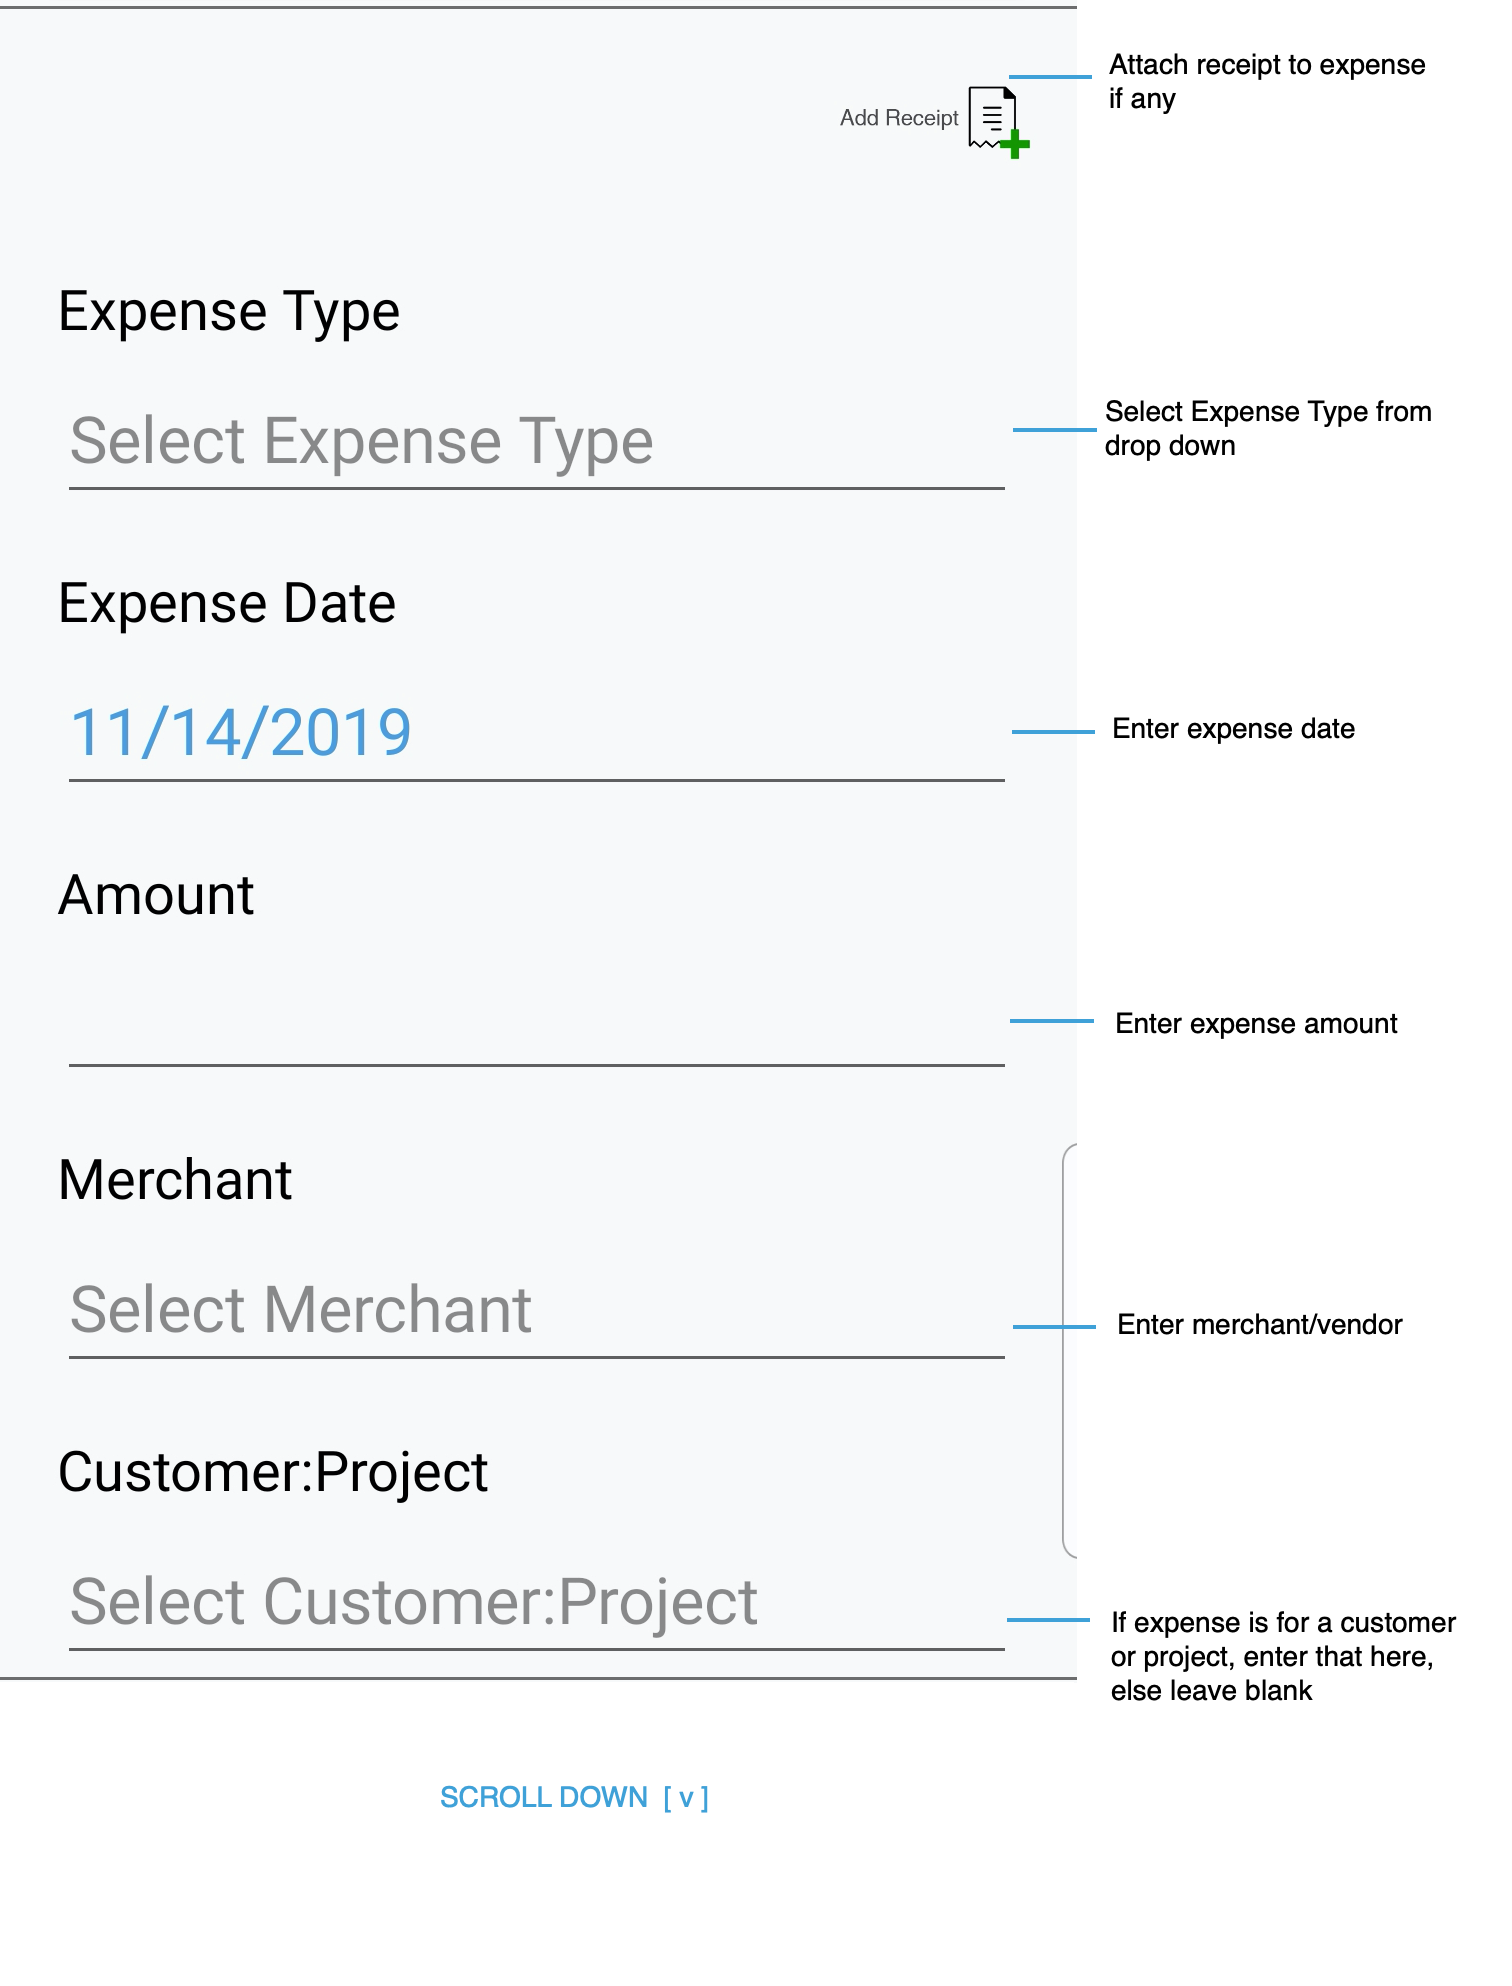Image resolution: width=1512 pixels, height=1986 pixels.
Task: Click the Customer:Project heading label
Action: pos(273,1472)
